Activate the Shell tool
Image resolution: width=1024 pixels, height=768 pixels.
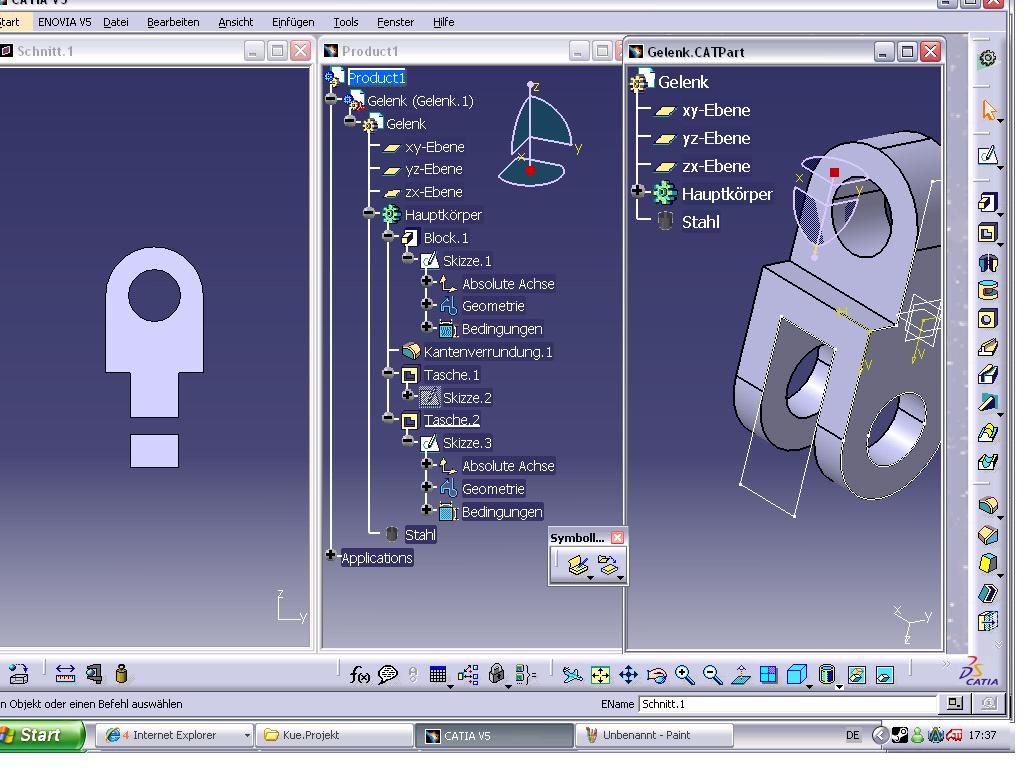(988, 592)
